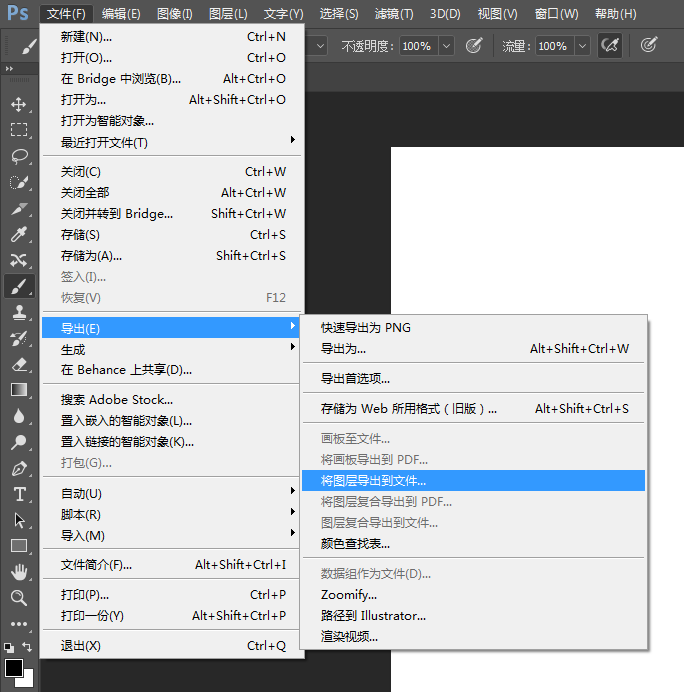Choose Color Lookup Tables (颜色查找表)
This screenshot has height=692, width=684.
coord(473,544)
